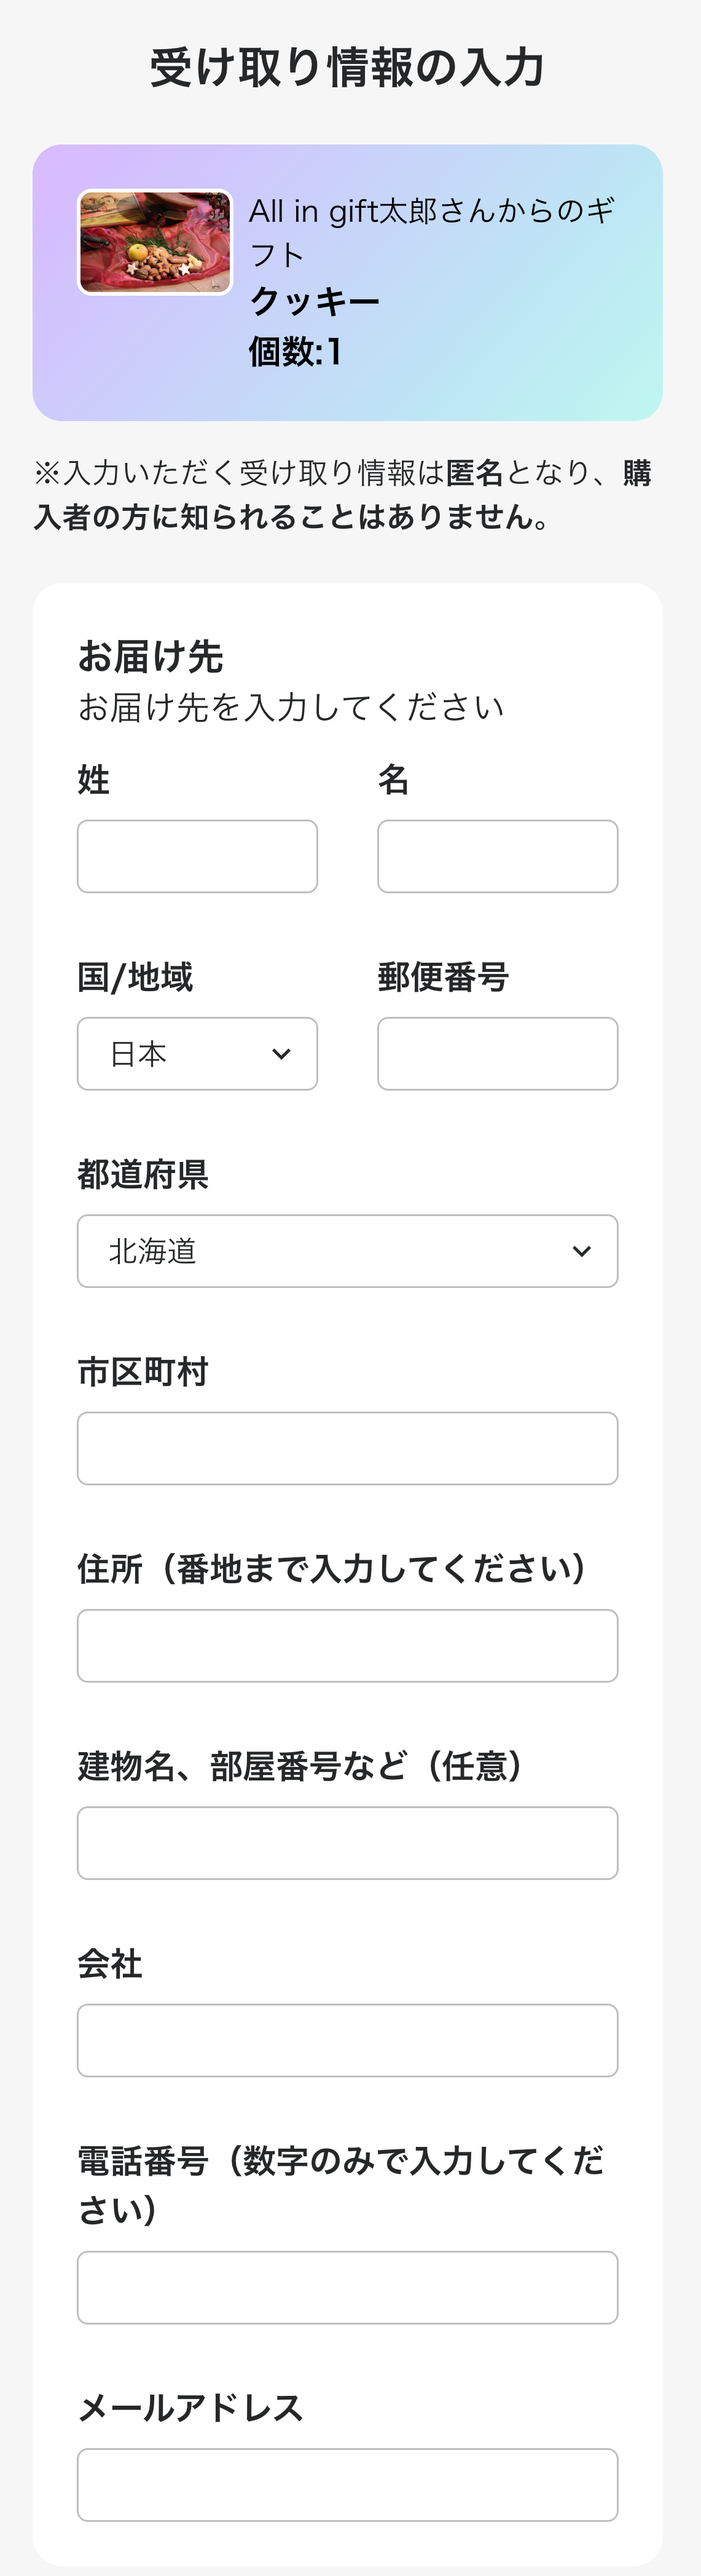
Task: Open the 国/地域 country dropdown
Action: 197,1054
